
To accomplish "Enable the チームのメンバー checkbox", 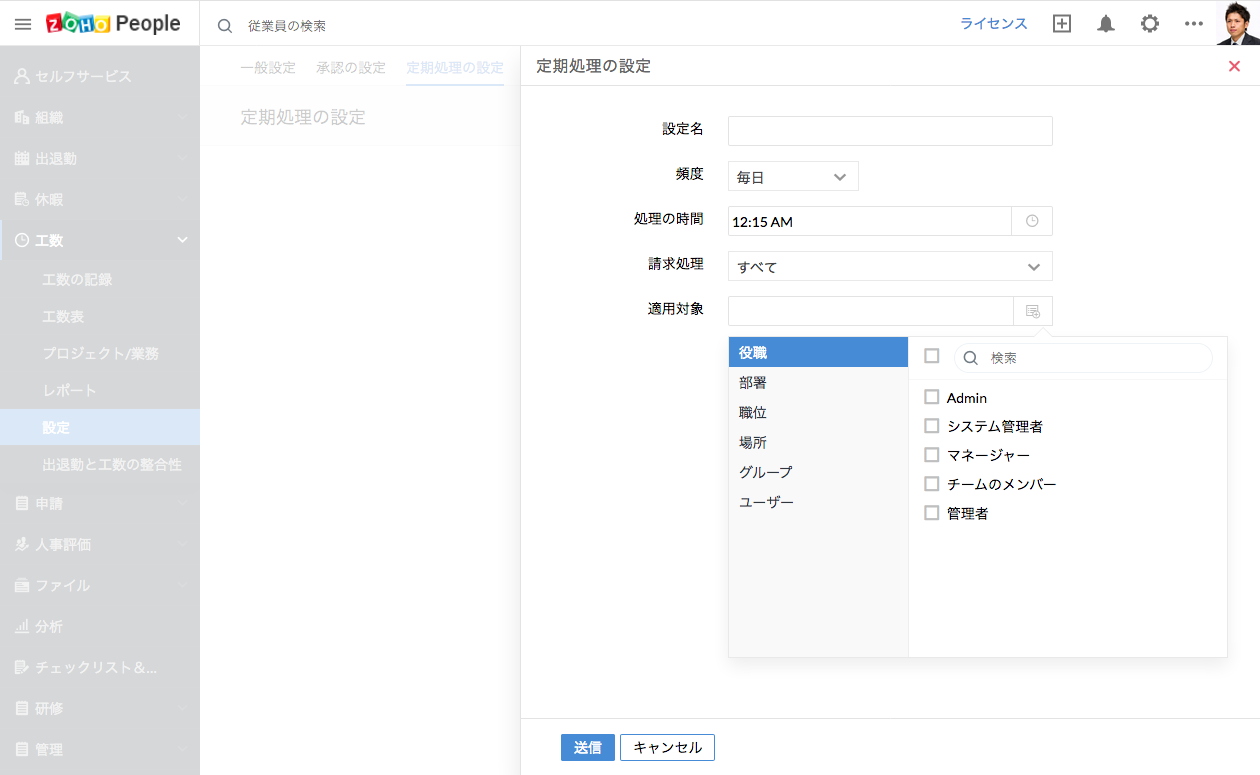I will (x=932, y=484).
